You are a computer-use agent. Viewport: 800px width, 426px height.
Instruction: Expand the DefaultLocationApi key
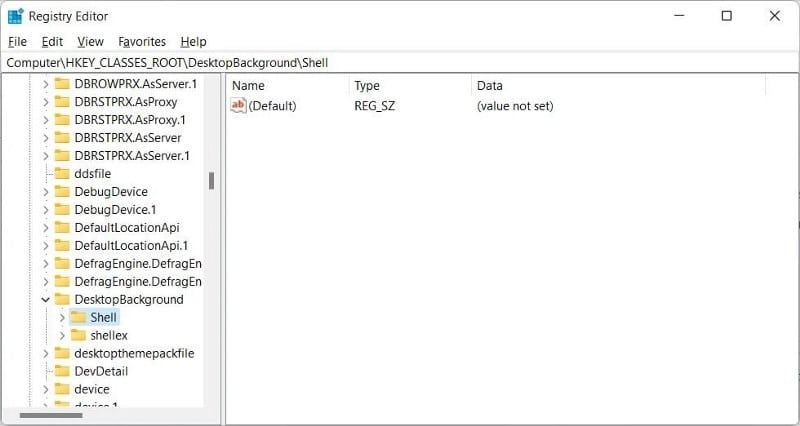(45, 228)
